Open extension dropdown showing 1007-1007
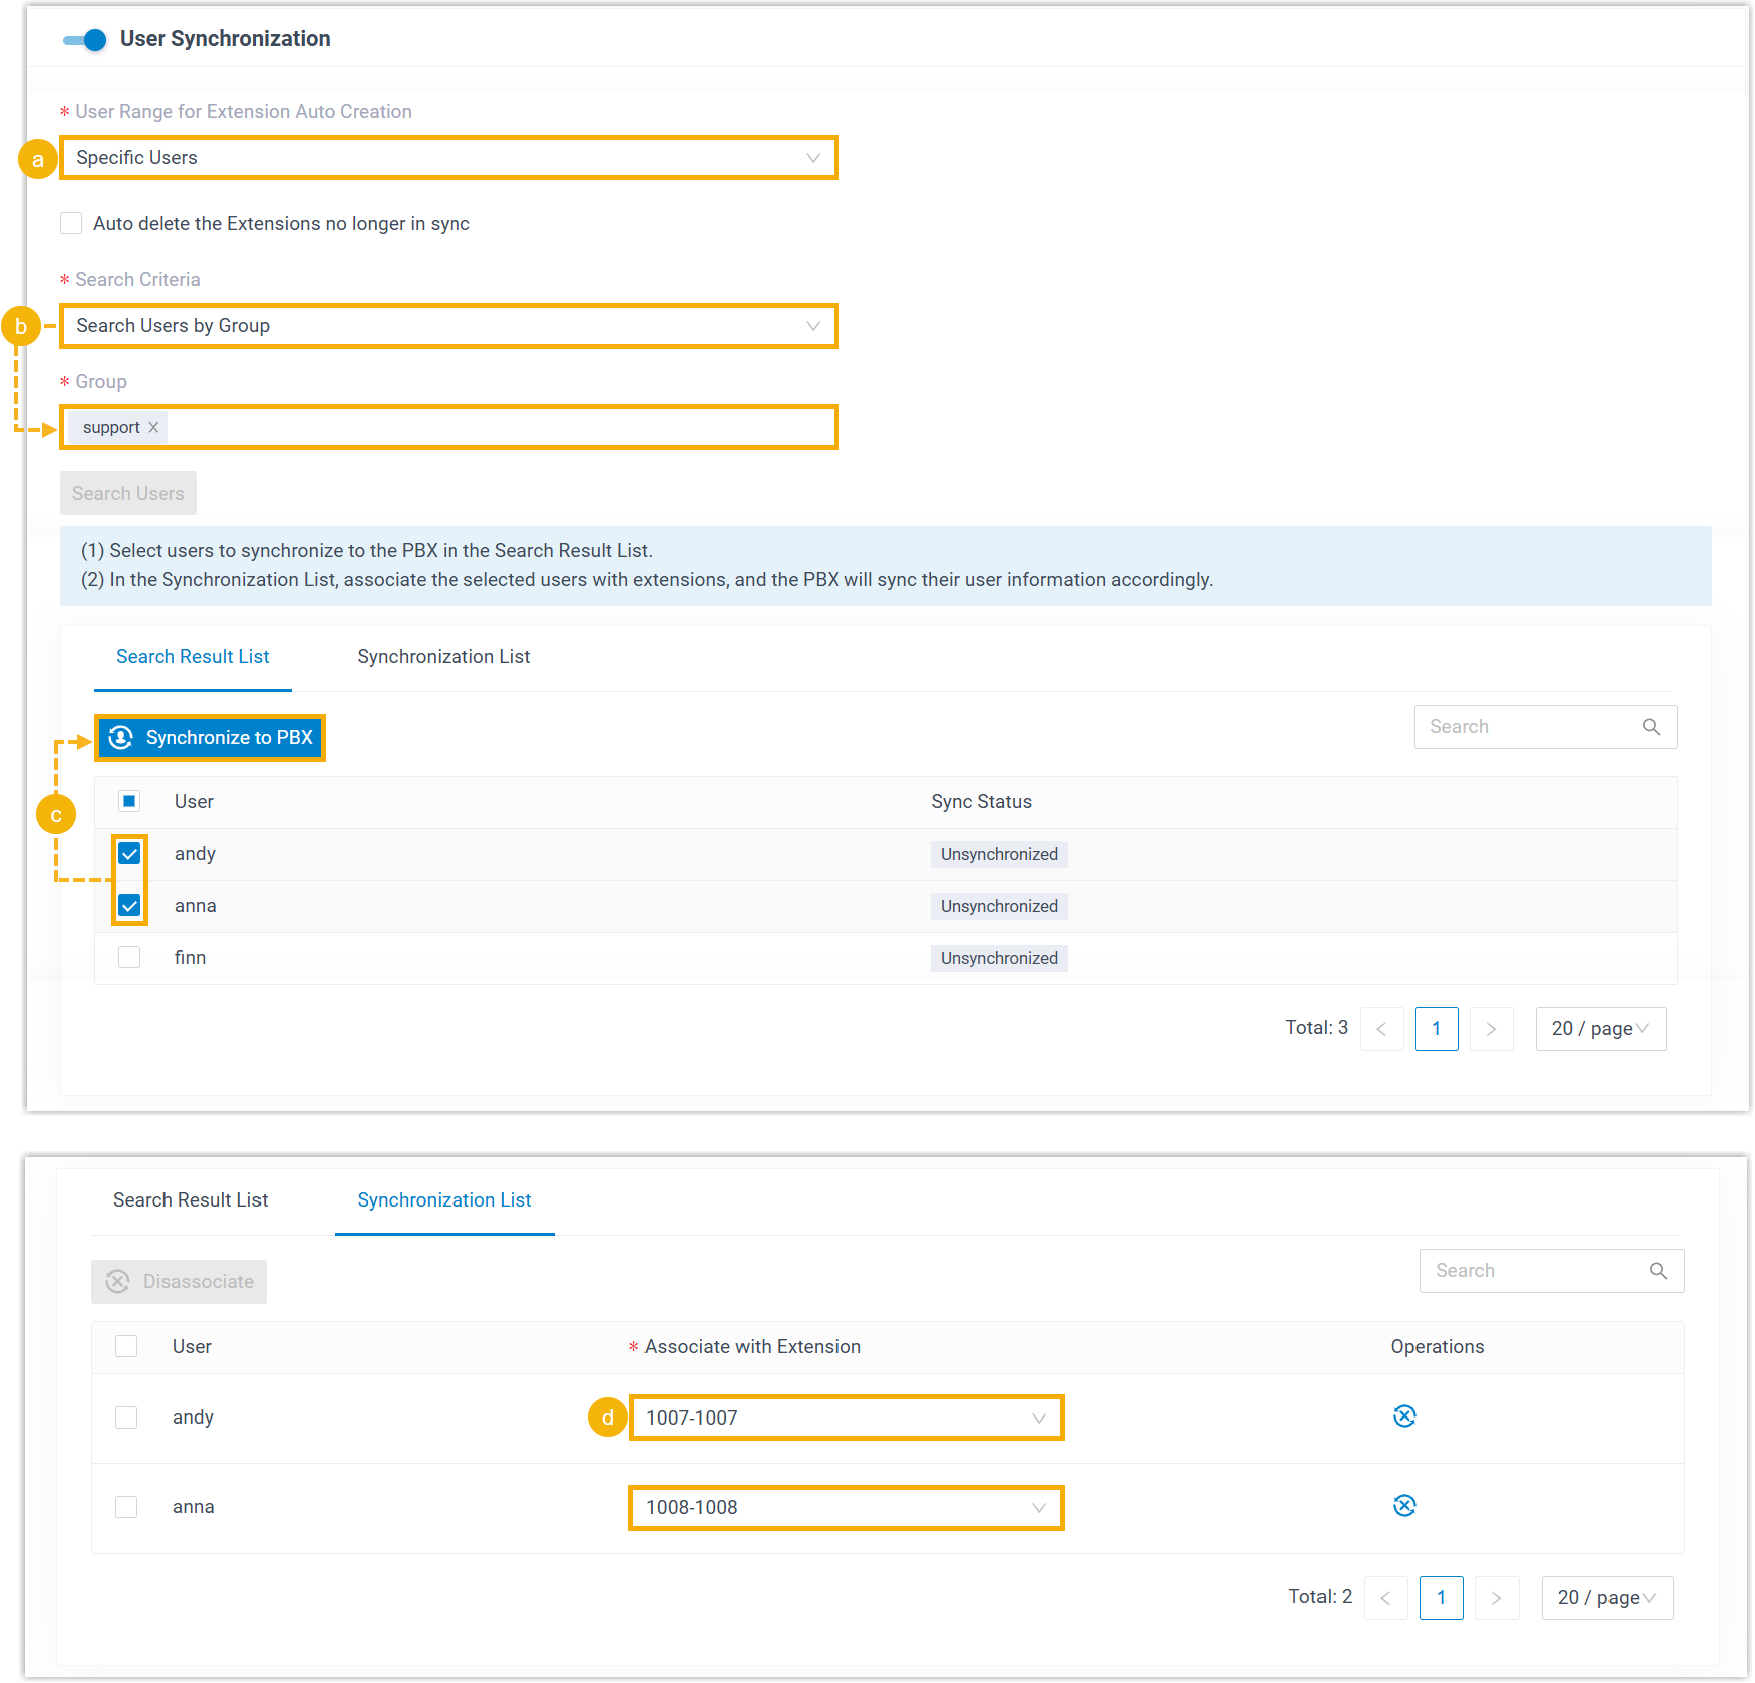1755x1683 pixels. pyautogui.click(x=845, y=1418)
